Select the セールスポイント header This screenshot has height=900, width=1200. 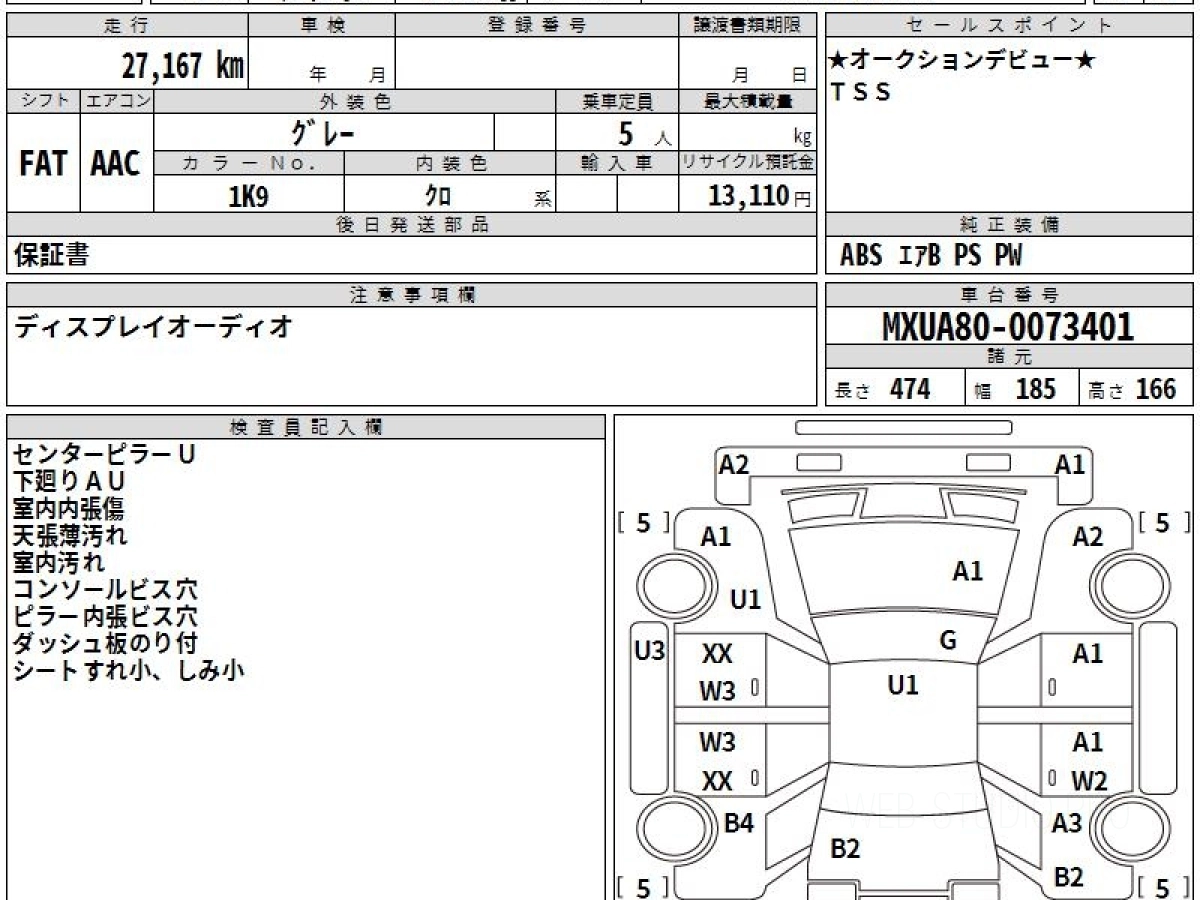tap(1010, 26)
